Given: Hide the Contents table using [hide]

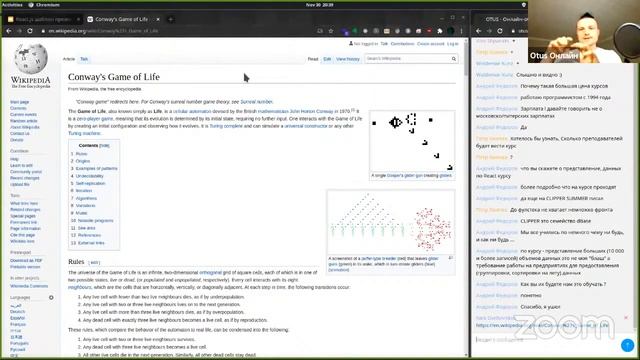Looking at the screenshot, I should [104, 146].
